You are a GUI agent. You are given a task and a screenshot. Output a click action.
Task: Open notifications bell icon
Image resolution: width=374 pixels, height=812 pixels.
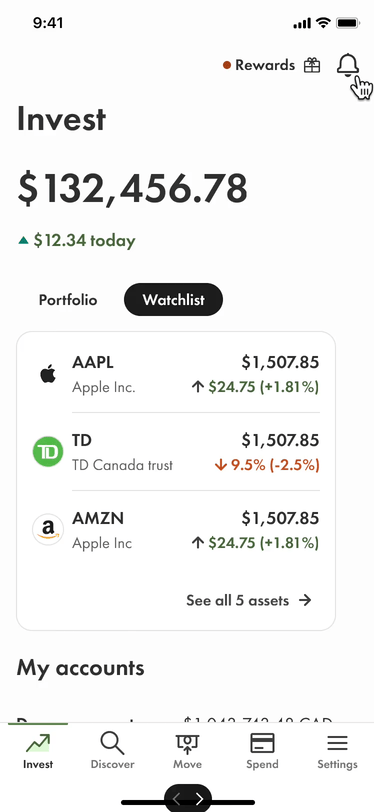tap(348, 65)
